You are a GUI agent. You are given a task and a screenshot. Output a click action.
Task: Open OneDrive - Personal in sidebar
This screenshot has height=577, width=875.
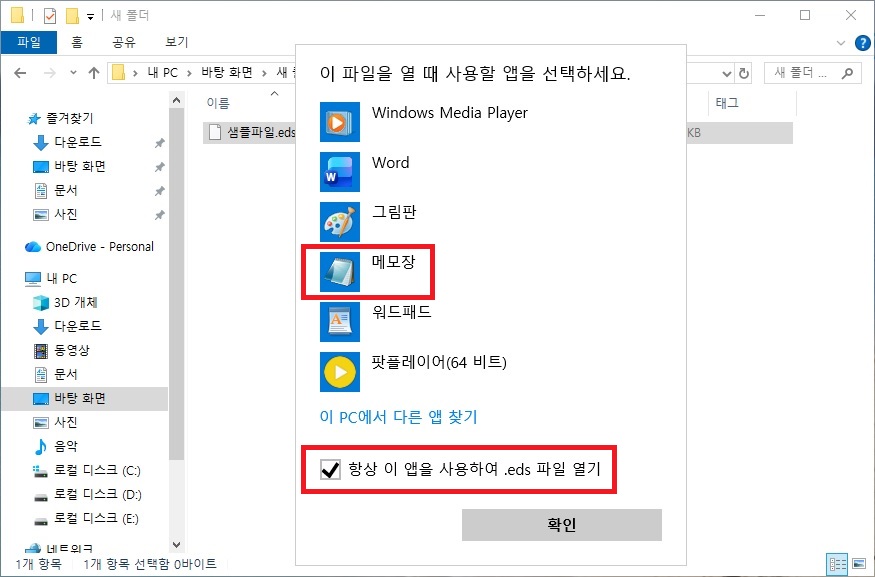pyautogui.click(x=99, y=247)
